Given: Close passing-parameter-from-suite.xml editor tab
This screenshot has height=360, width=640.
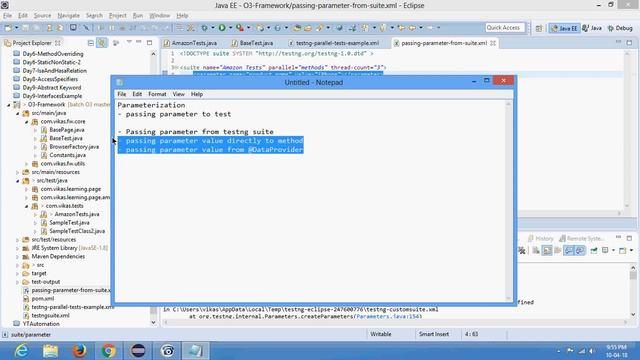Looking at the screenshot, I should click(x=493, y=43).
